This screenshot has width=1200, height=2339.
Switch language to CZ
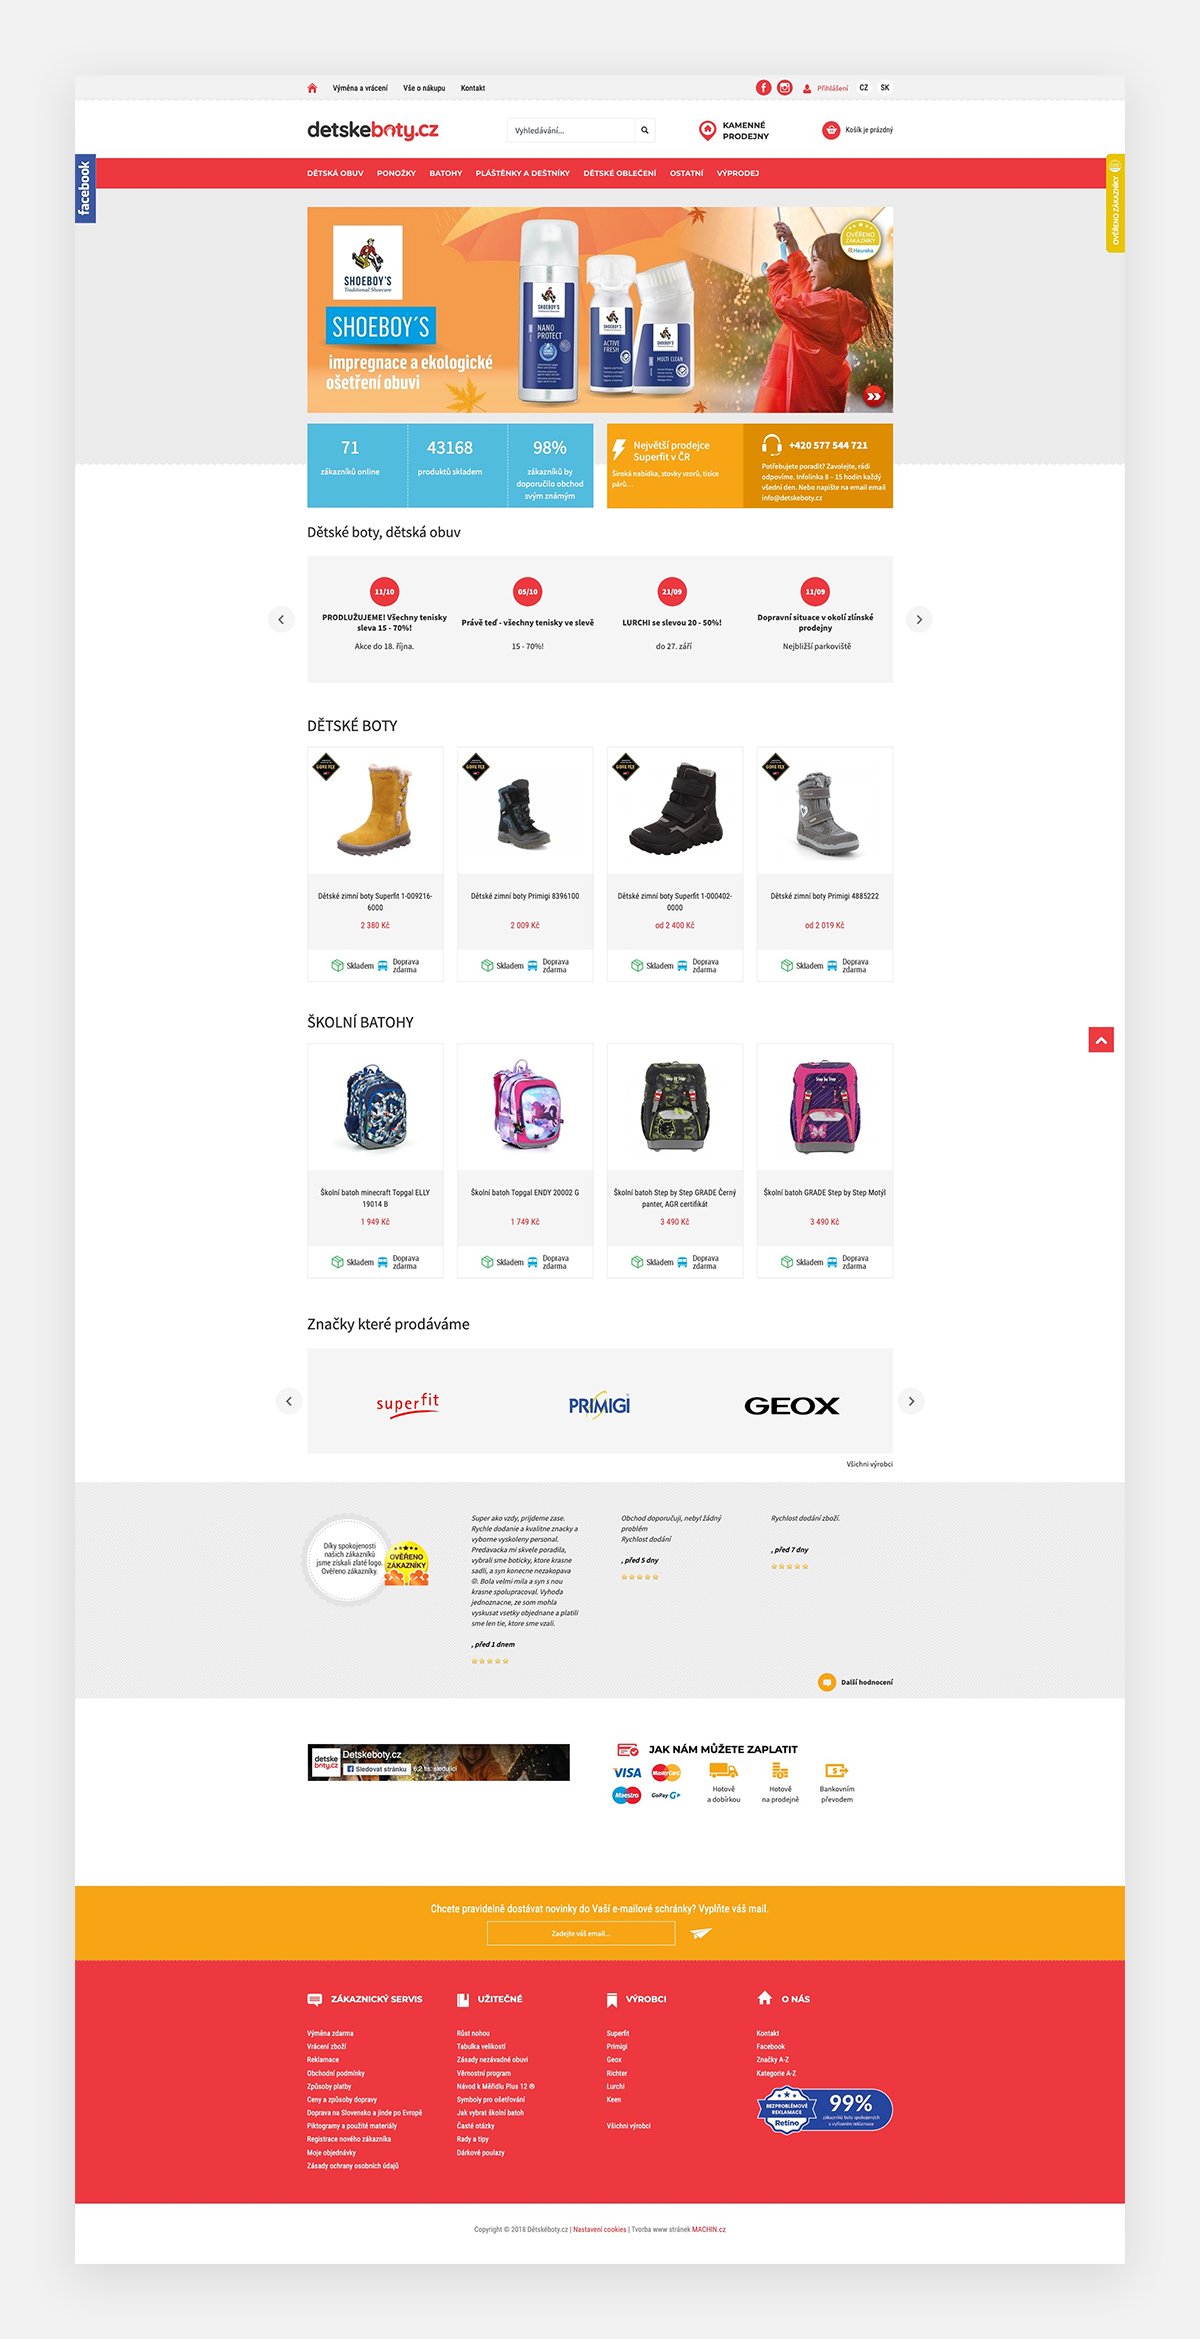pos(864,88)
